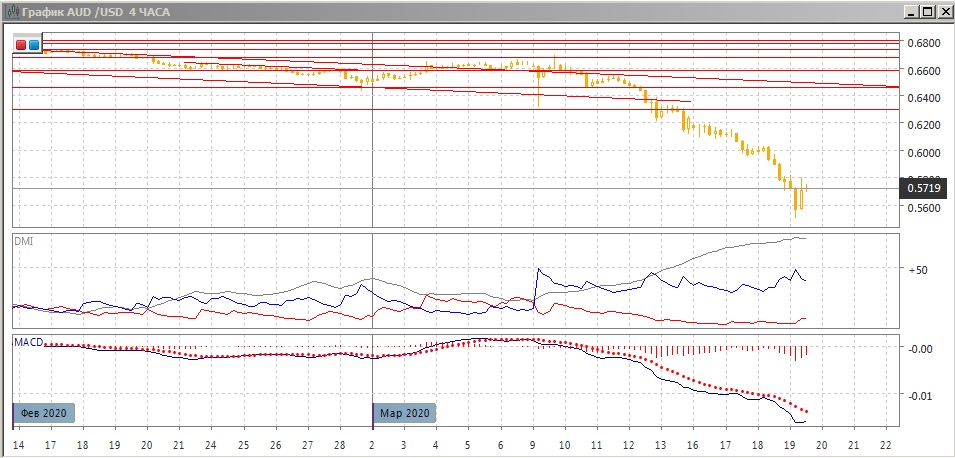Select the DMI indicator label
Viewport: 955px width, 458px height.
coord(24,241)
